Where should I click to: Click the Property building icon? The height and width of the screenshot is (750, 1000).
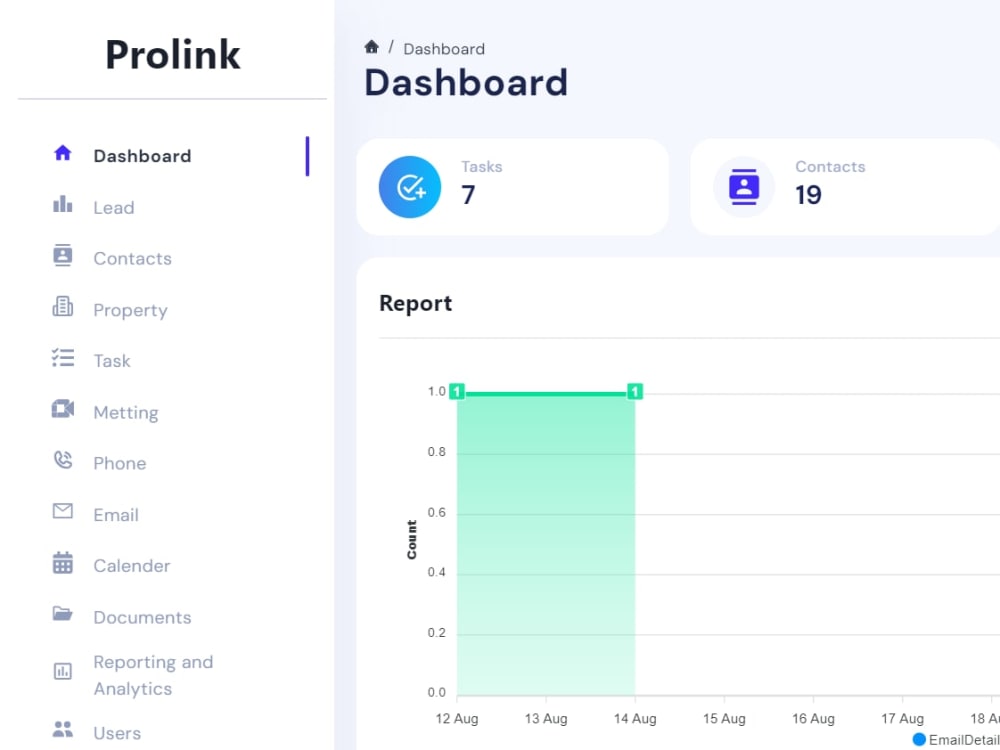click(62, 307)
